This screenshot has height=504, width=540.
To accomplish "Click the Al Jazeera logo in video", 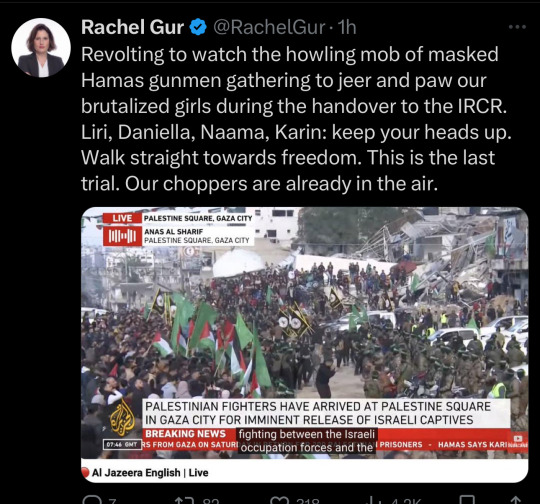I will point(122,417).
